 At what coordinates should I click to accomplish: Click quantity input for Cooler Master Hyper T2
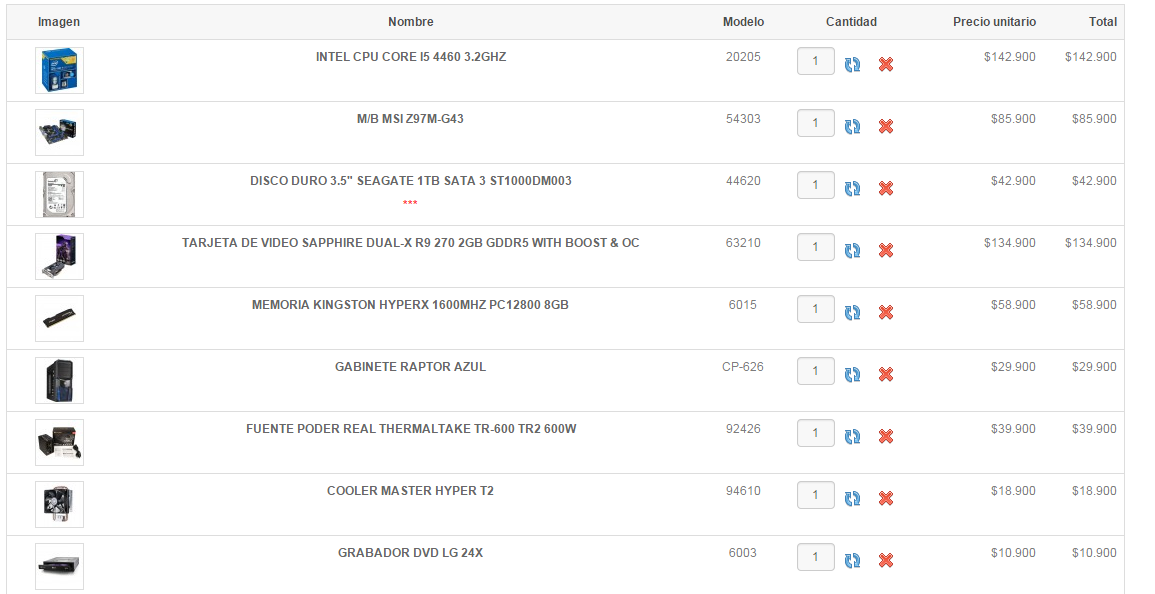815,495
